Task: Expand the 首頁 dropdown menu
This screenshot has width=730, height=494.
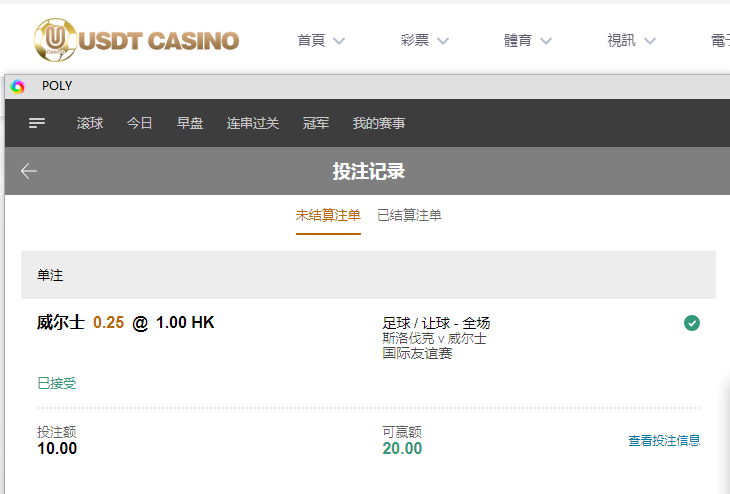Action: click(321, 41)
